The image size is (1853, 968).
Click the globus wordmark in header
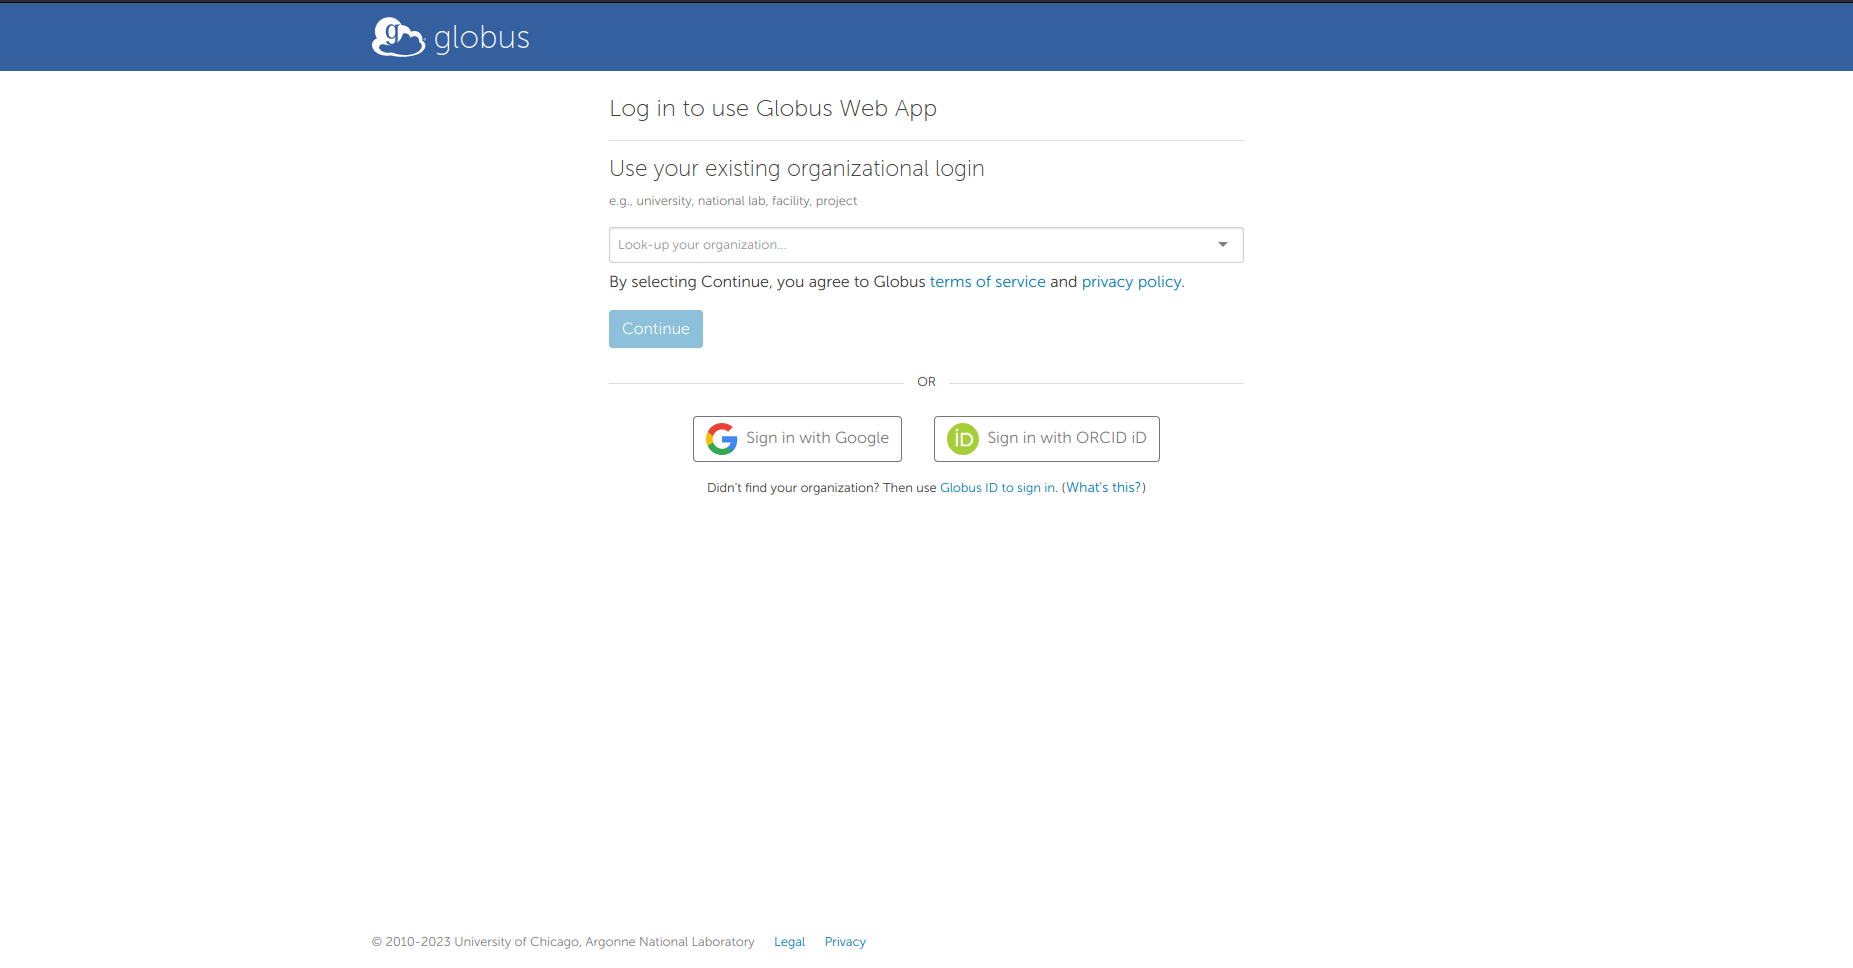point(482,38)
